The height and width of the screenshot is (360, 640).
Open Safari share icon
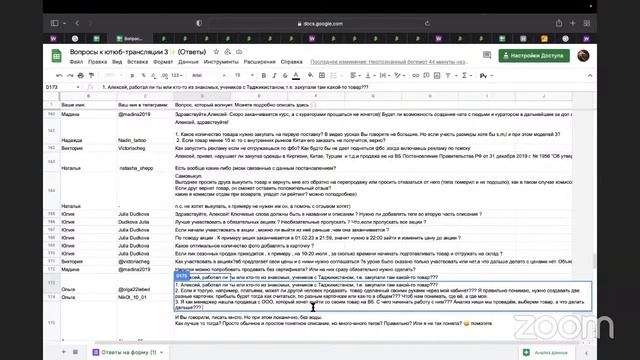(x=559, y=23)
